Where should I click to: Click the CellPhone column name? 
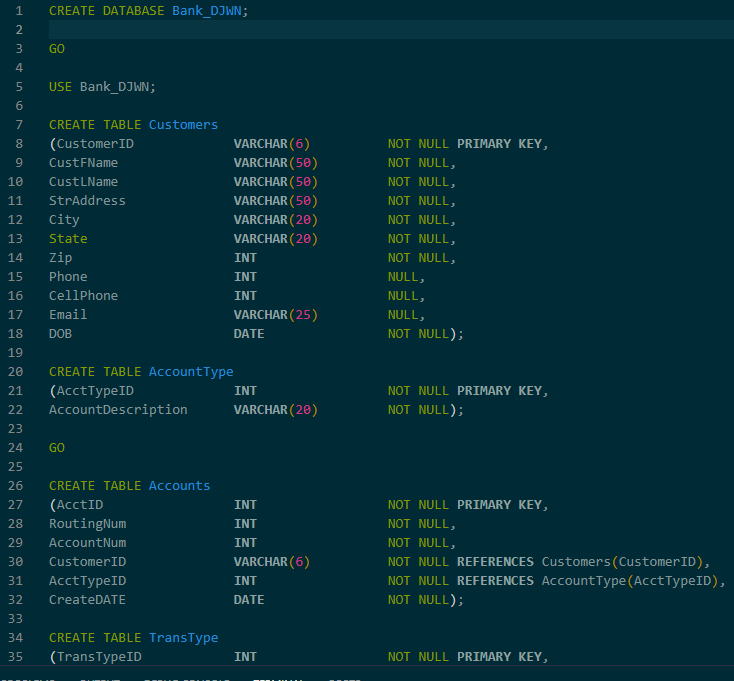(x=83, y=296)
